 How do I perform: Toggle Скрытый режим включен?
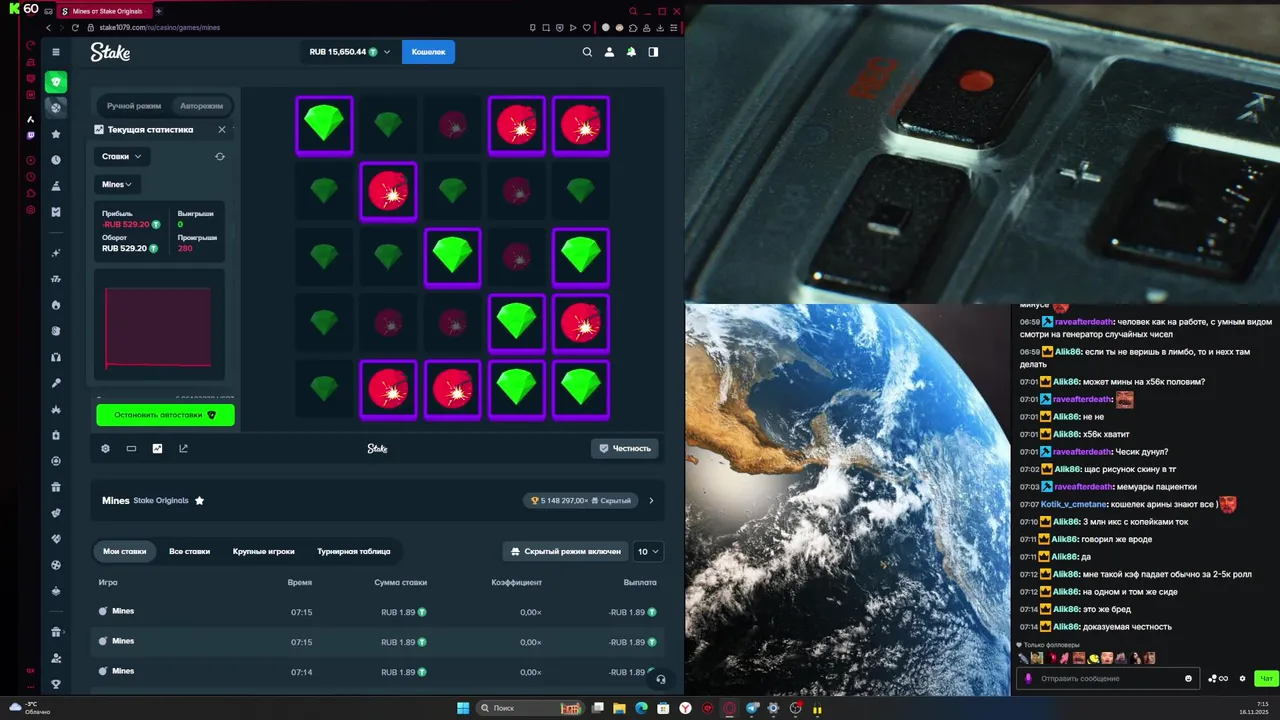click(x=566, y=551)
